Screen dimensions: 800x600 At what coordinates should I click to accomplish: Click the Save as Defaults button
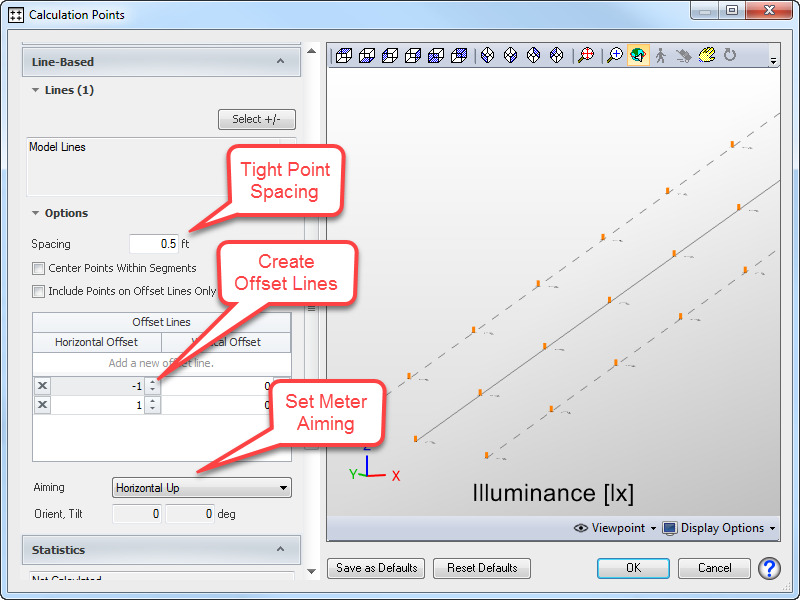(x=376, y=568)
